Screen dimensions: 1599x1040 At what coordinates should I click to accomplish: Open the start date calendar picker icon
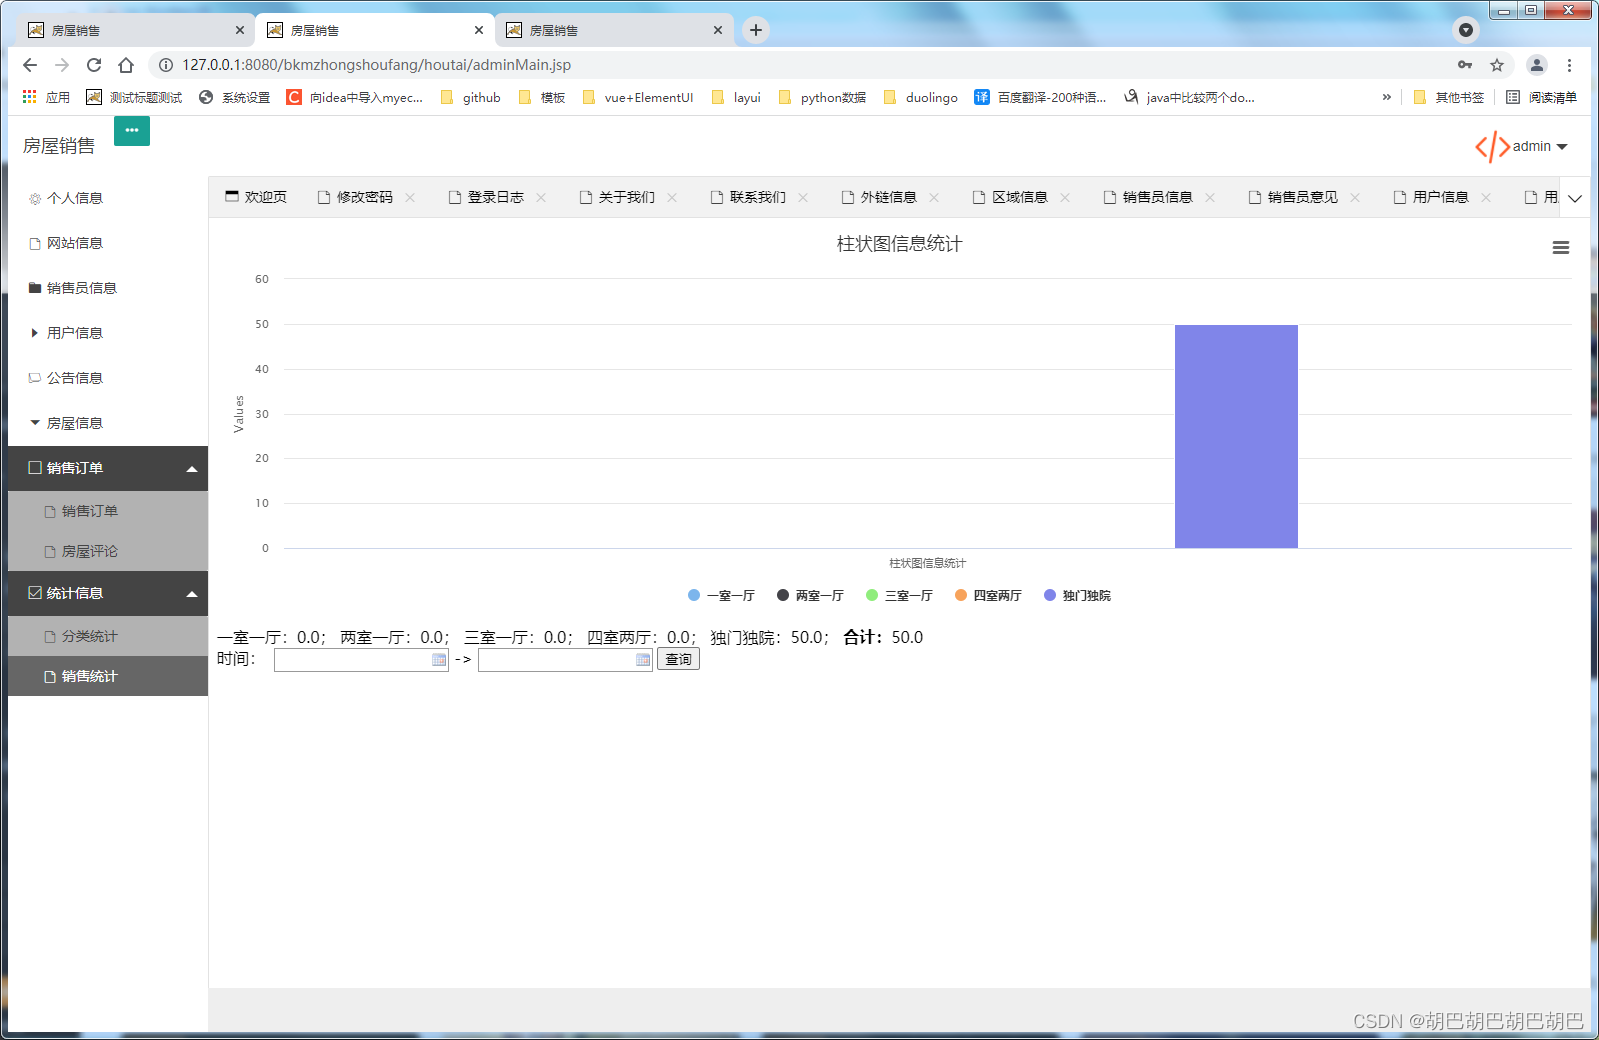(x=439, y=660)
